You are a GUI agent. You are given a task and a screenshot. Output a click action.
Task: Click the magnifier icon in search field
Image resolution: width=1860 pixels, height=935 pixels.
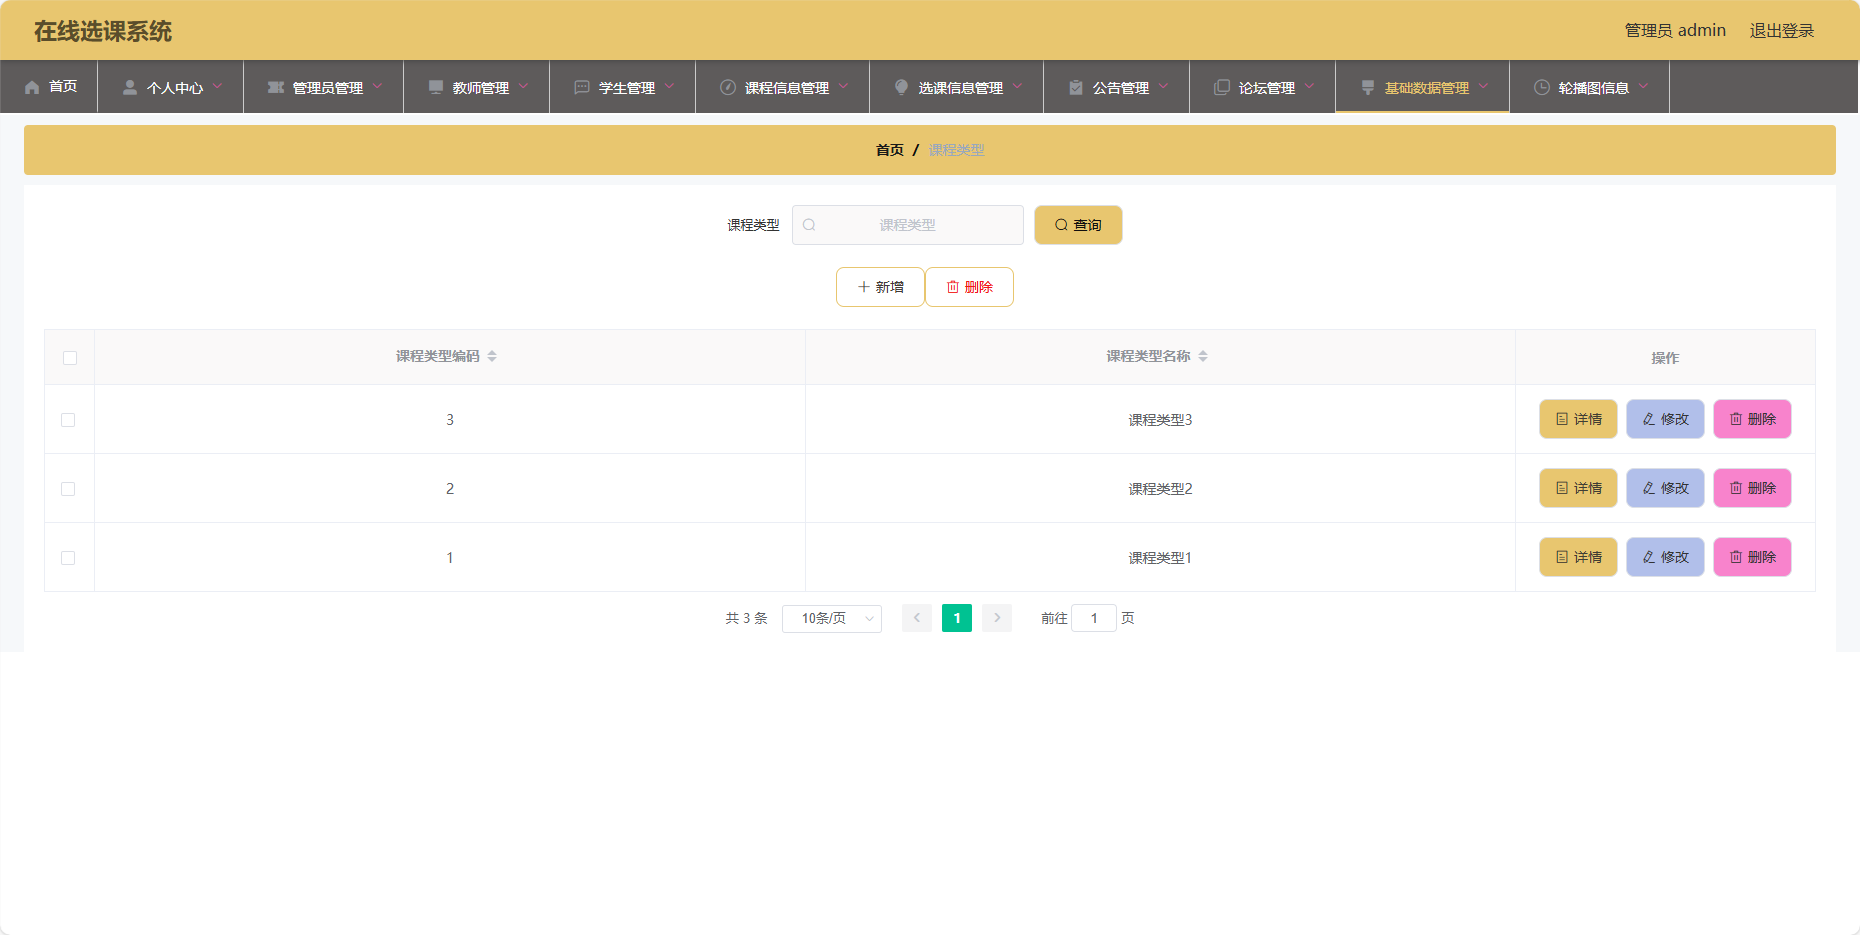point(809,225)
